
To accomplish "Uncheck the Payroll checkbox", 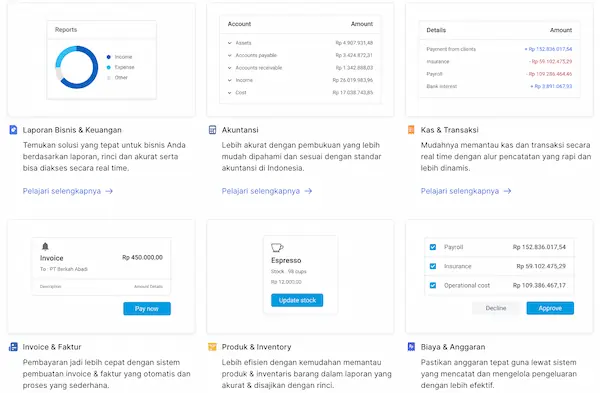I will coord(433,247).
